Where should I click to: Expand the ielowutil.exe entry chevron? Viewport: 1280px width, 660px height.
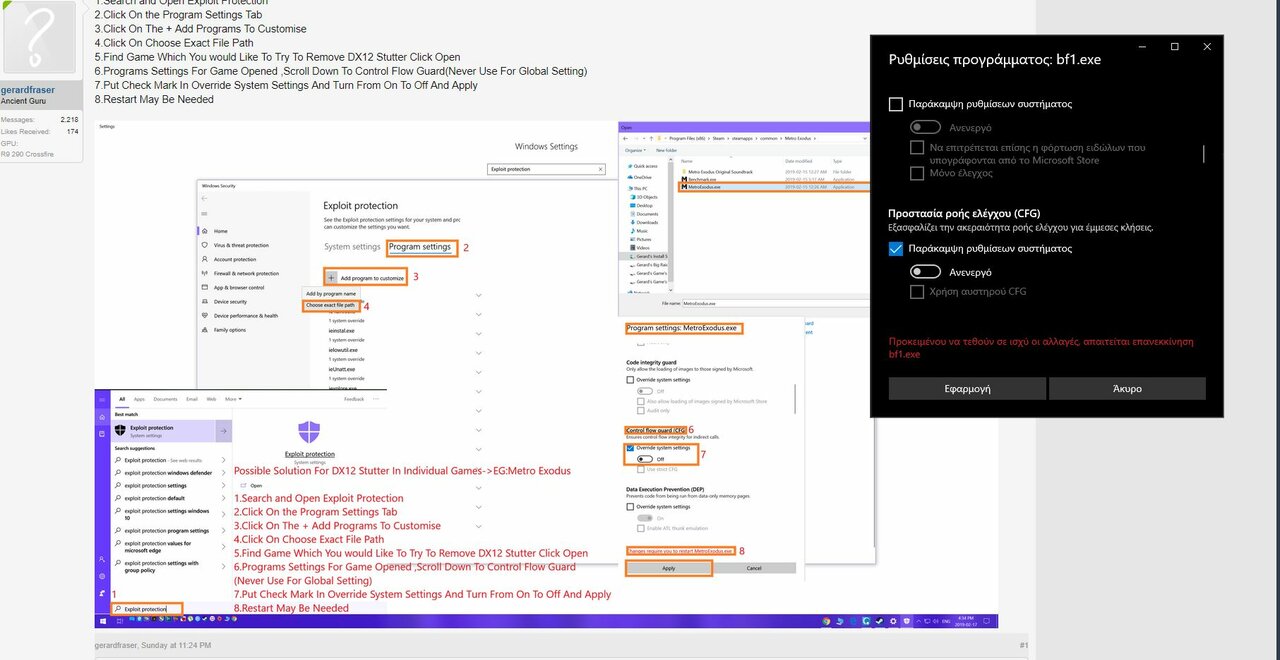point(479,355)
